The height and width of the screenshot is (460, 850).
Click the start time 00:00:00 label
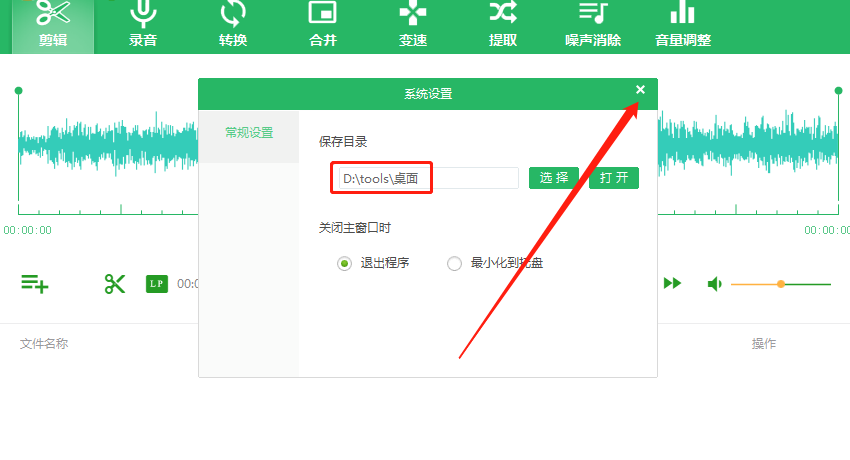pyautogui.click(x=28, y=230)
